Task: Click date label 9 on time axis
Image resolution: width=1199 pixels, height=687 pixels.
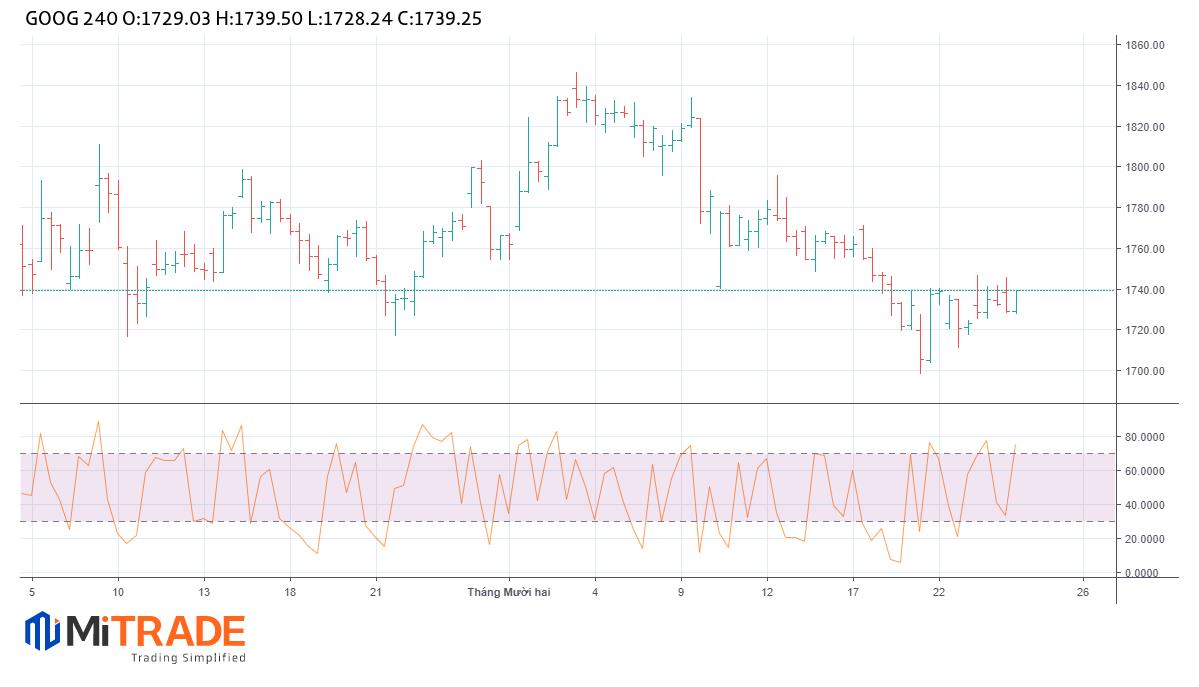Action: click(x=681, y=592)
